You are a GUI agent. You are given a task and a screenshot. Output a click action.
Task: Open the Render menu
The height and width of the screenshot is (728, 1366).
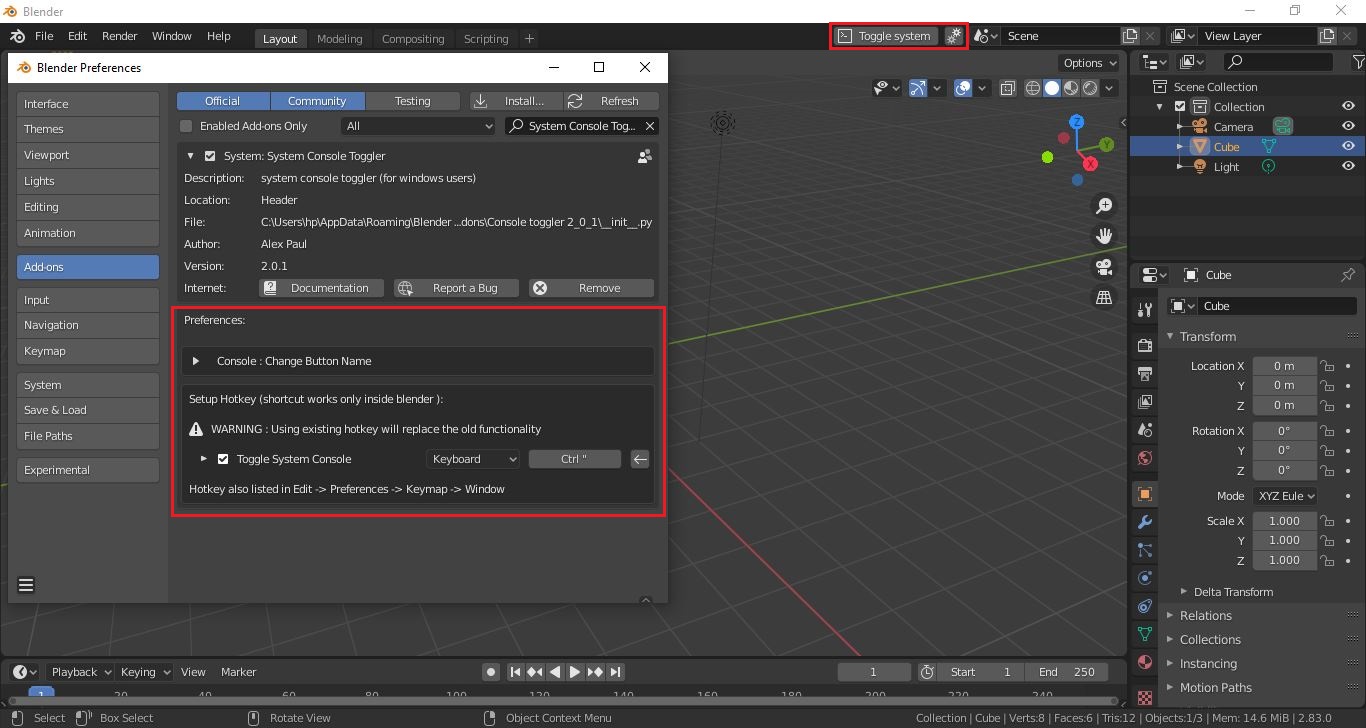coord(119,36)
